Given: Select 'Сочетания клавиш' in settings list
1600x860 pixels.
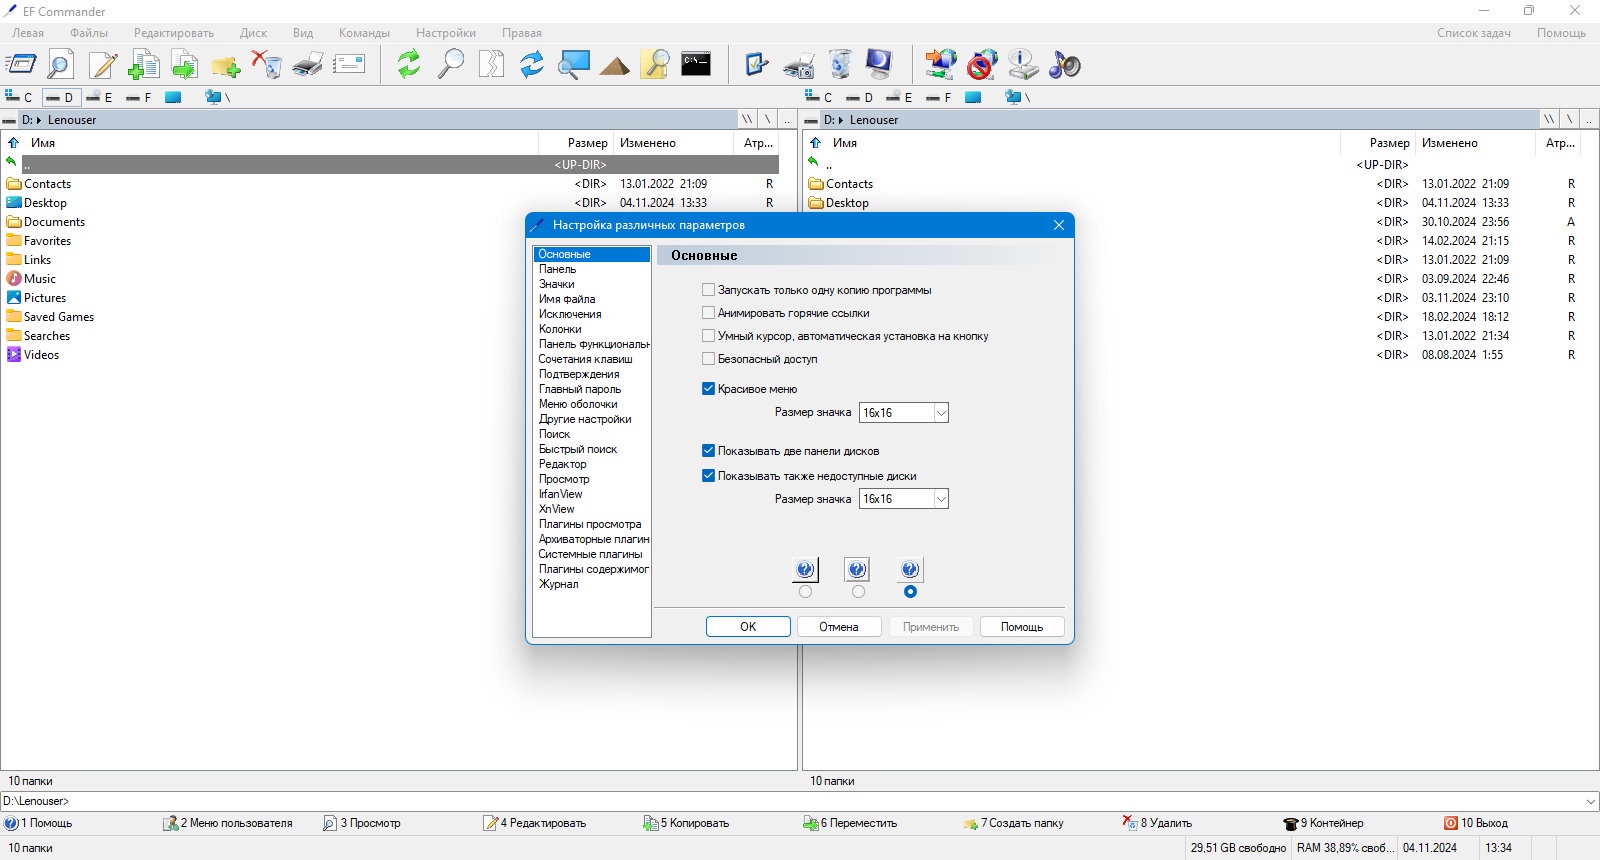Looking at the screenshot, I should (x=585, y=359).
